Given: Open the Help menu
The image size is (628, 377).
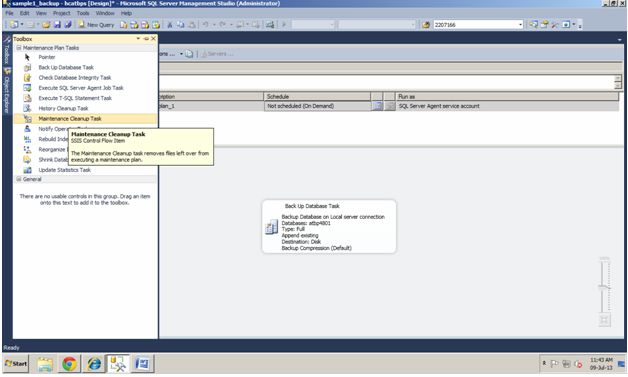Looking at the screenshot, I should [126, 13].
